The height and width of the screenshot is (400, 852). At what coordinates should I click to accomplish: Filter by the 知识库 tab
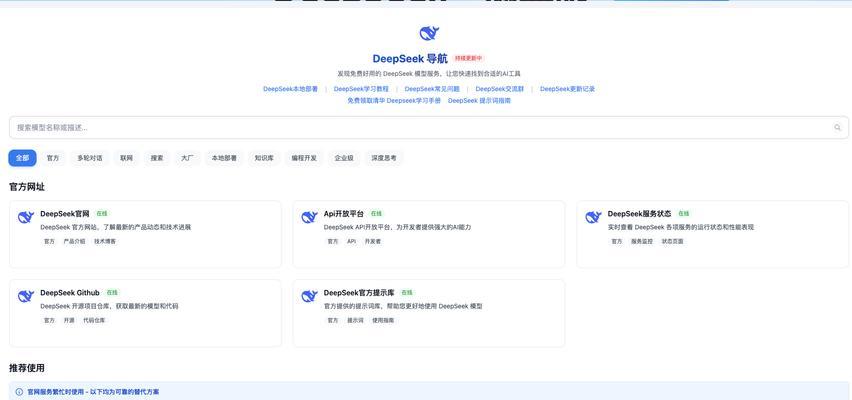point(264,158)
